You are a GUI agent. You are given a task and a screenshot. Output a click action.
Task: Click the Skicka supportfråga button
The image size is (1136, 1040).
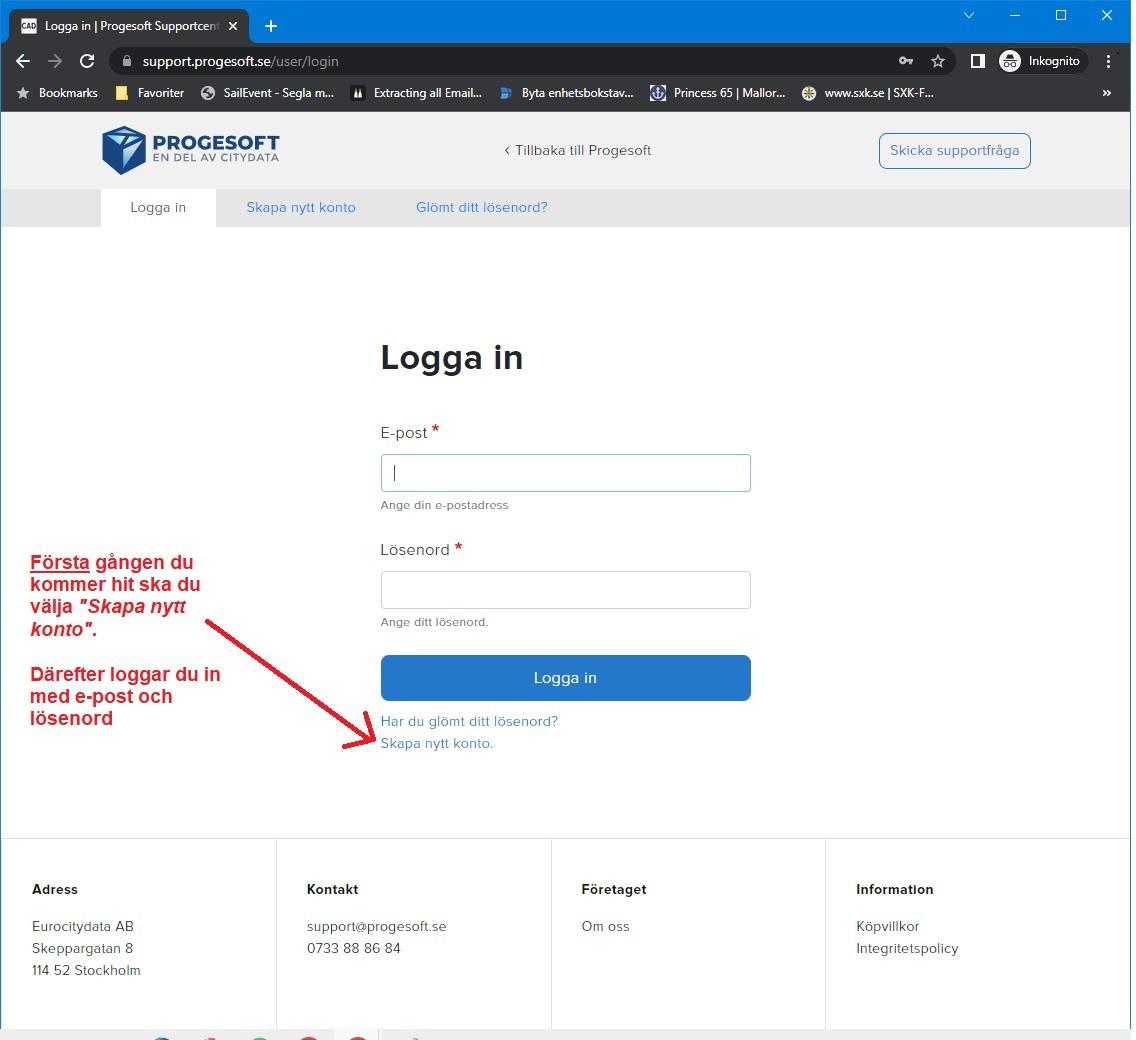(x=954, y=151)
